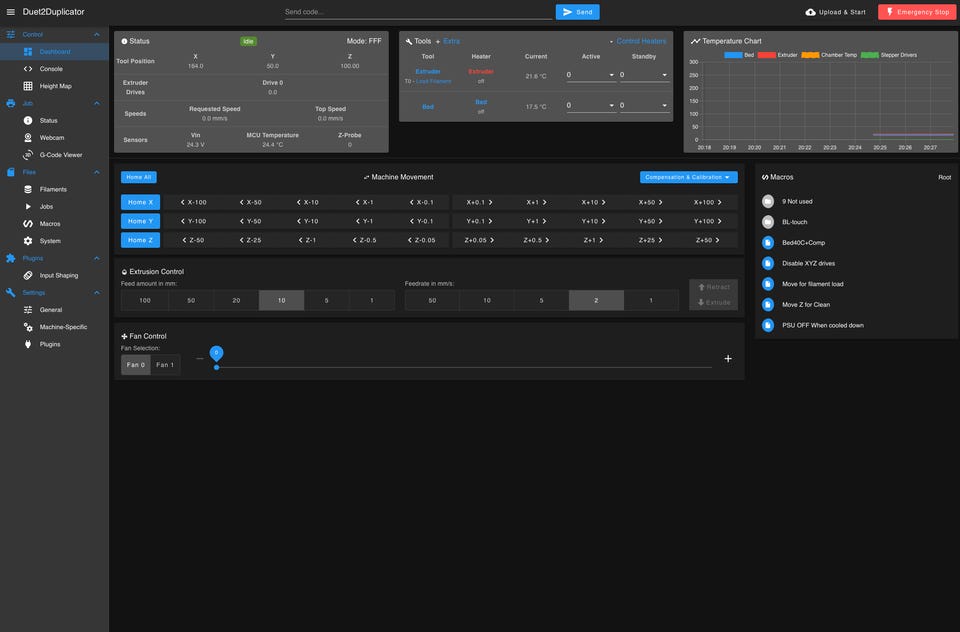
Task: Select feed amount 20 mm
Action: pos(236,301)
